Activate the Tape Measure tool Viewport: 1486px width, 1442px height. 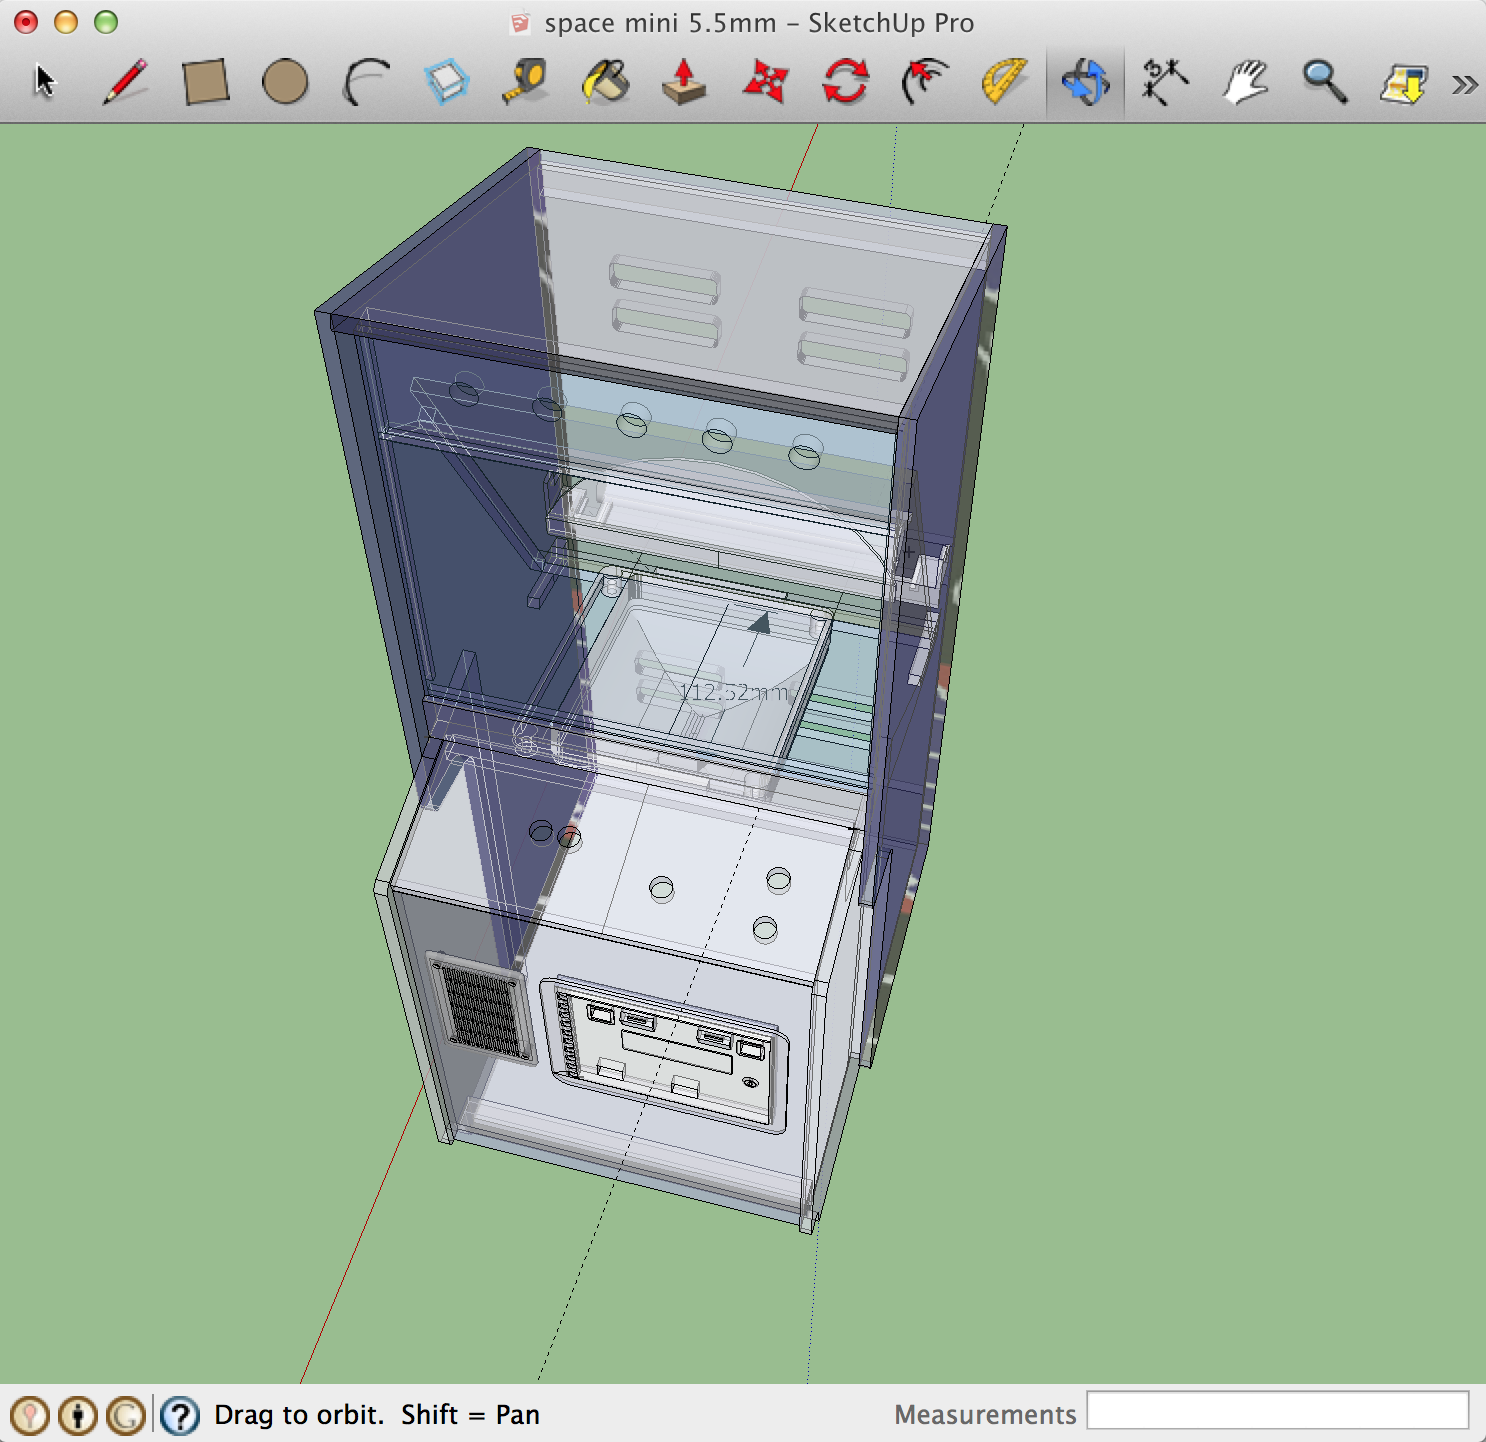(525, 82)
